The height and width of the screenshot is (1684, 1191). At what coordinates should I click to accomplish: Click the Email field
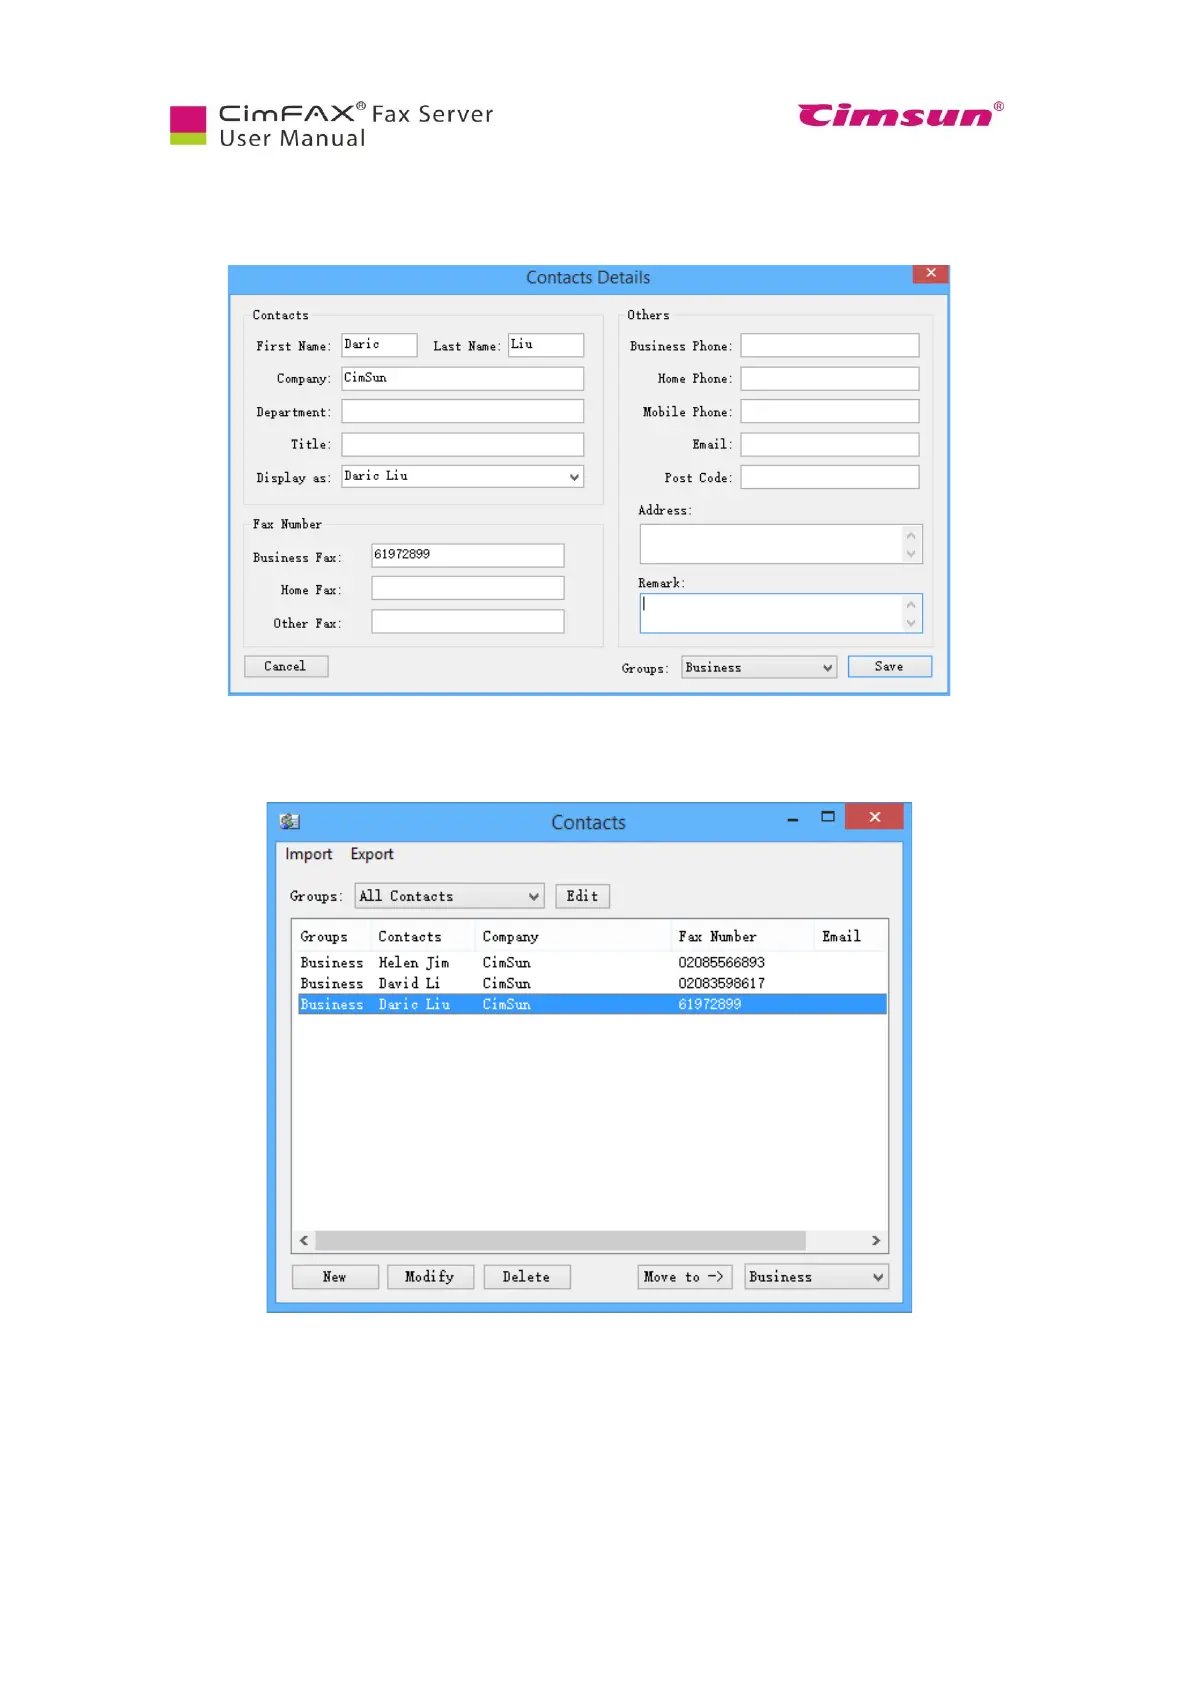[830, 444]
